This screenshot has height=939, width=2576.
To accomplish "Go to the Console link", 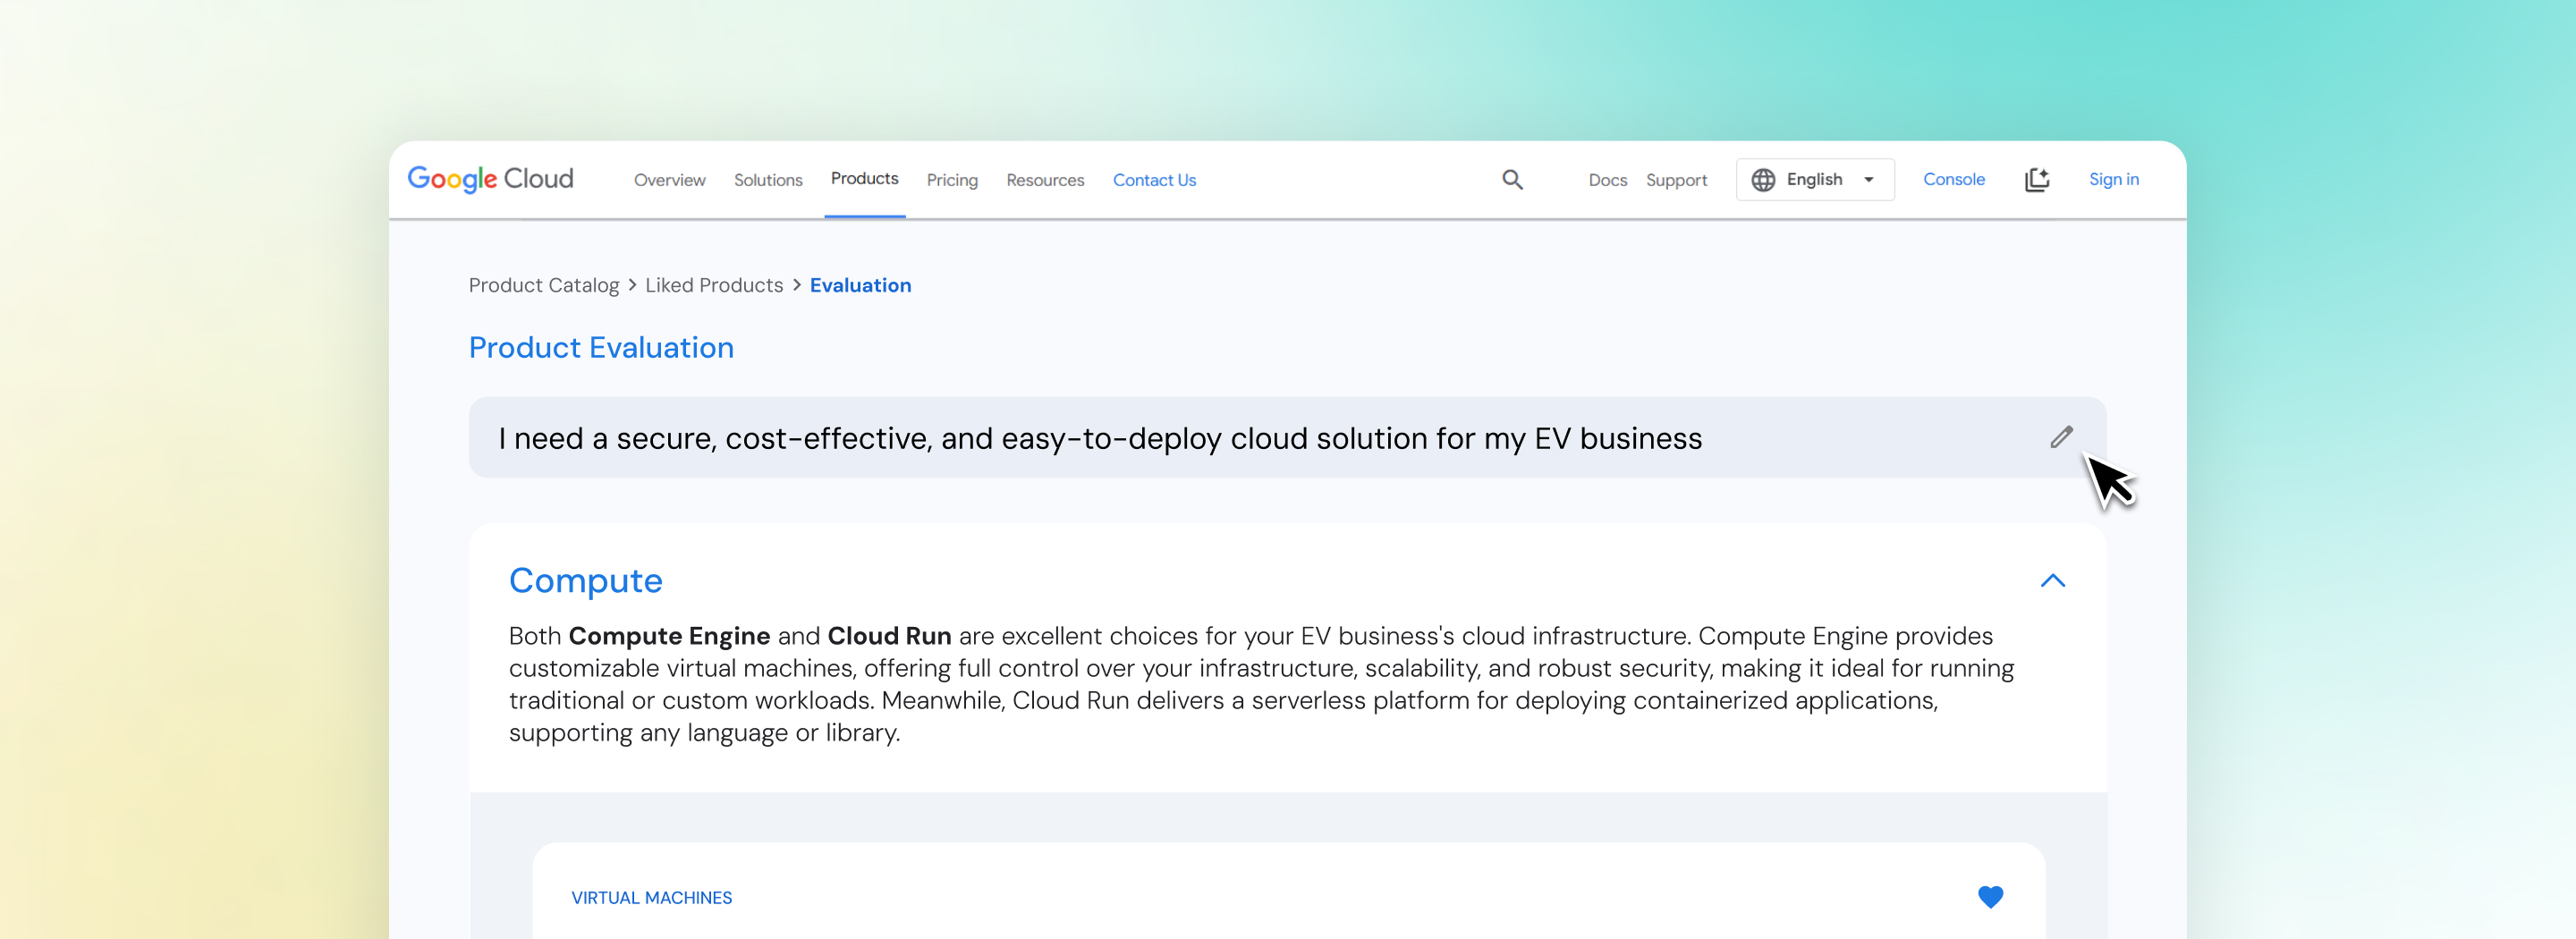I will click(1953, 179).
